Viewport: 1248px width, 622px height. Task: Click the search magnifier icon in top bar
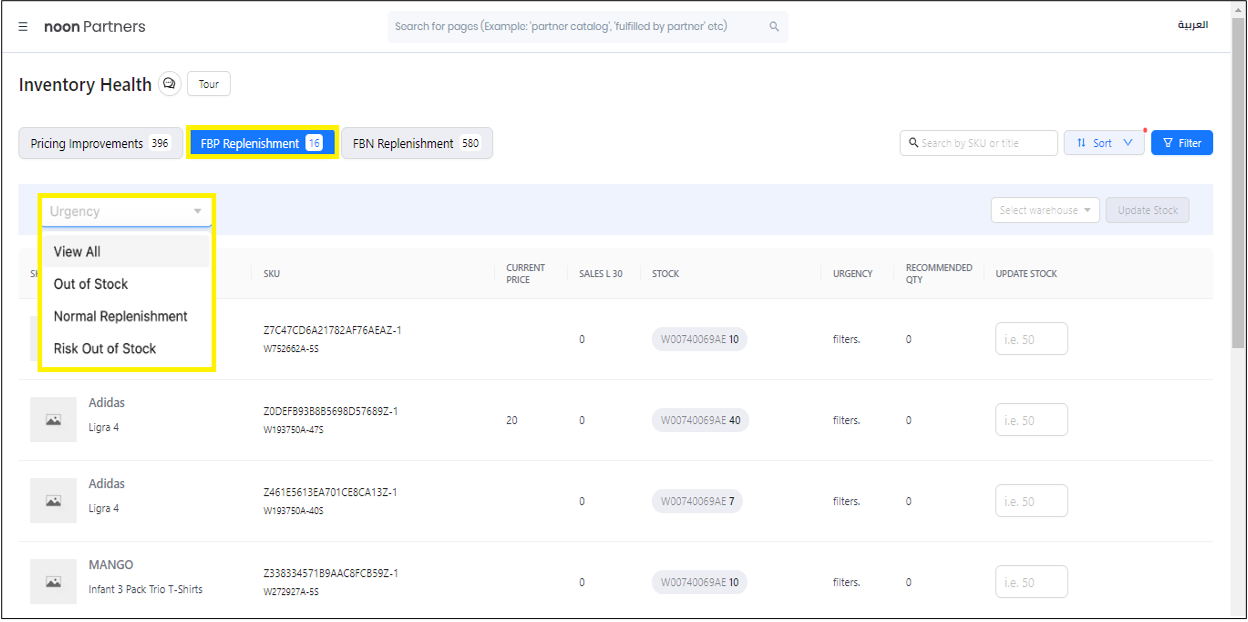pyautogui.click(x=774, y=27)
